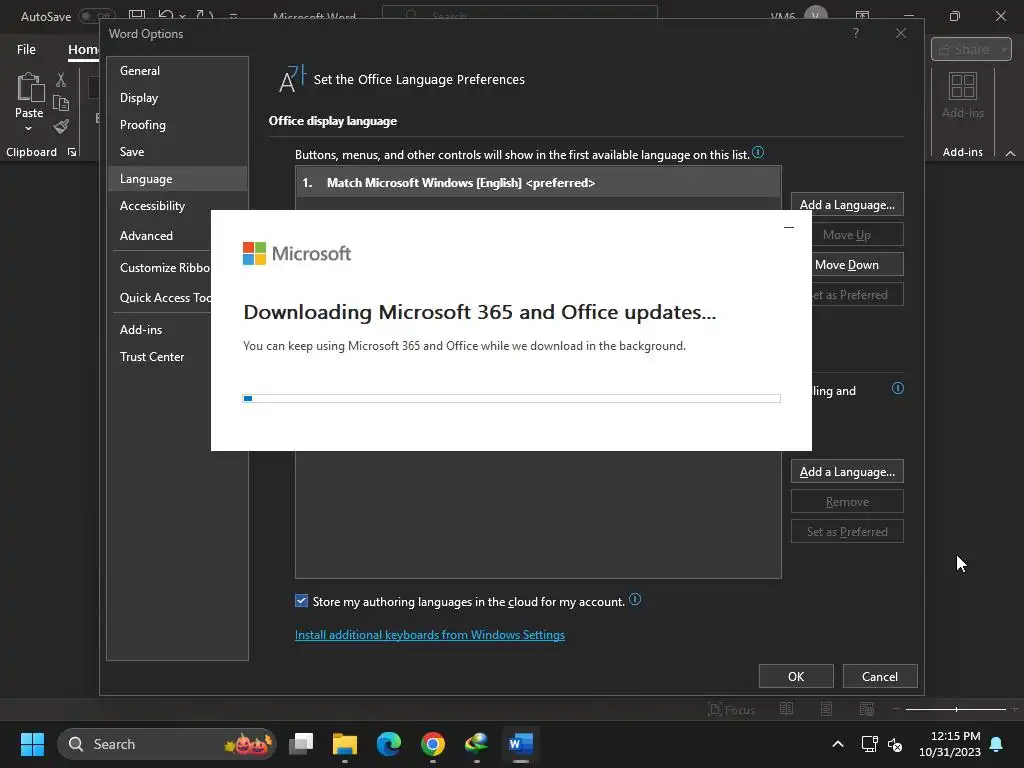Open the network status tray icon
This screenshot has height=768, width=1024.
coord(869,744)
